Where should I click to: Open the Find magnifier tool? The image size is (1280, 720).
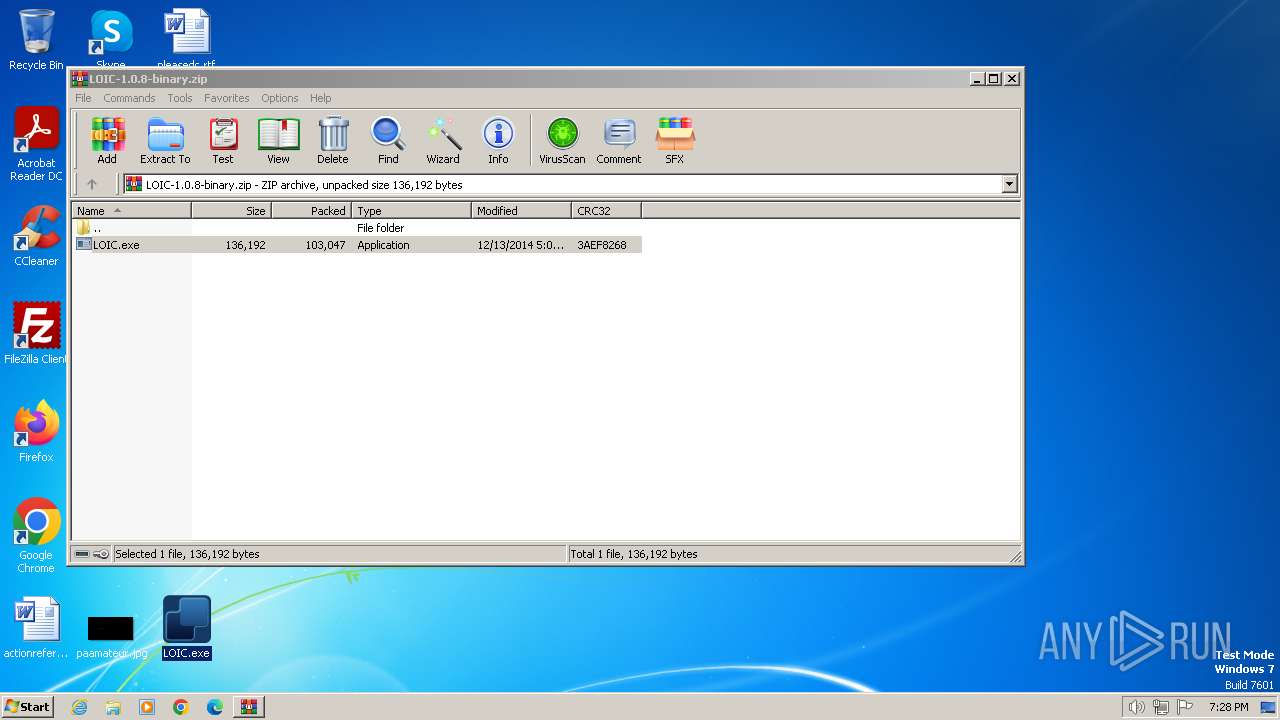pyautogui.click(x=388, y=140)
